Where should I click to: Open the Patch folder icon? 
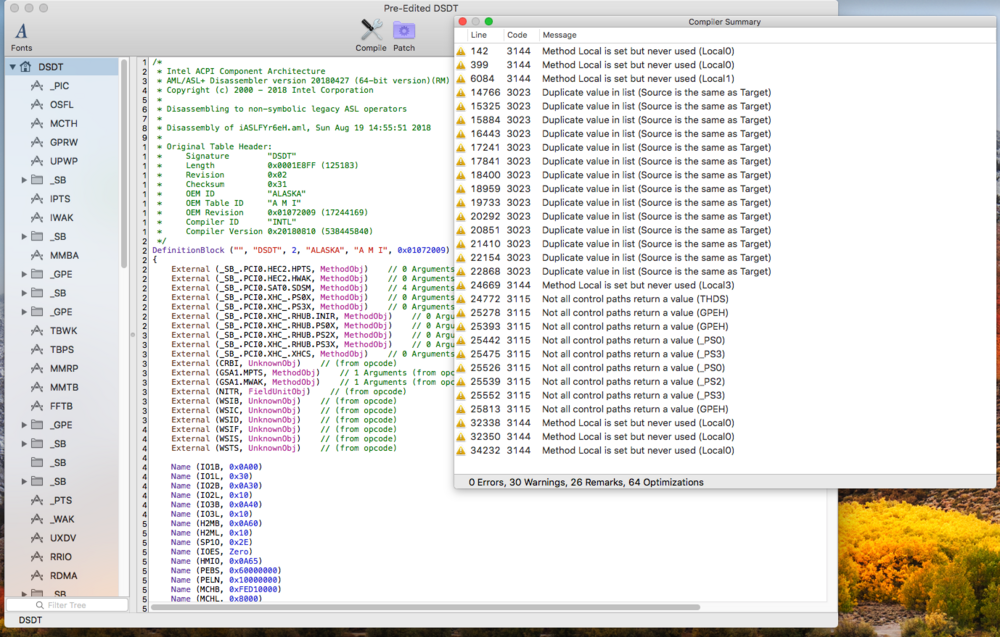click(404, 31)
